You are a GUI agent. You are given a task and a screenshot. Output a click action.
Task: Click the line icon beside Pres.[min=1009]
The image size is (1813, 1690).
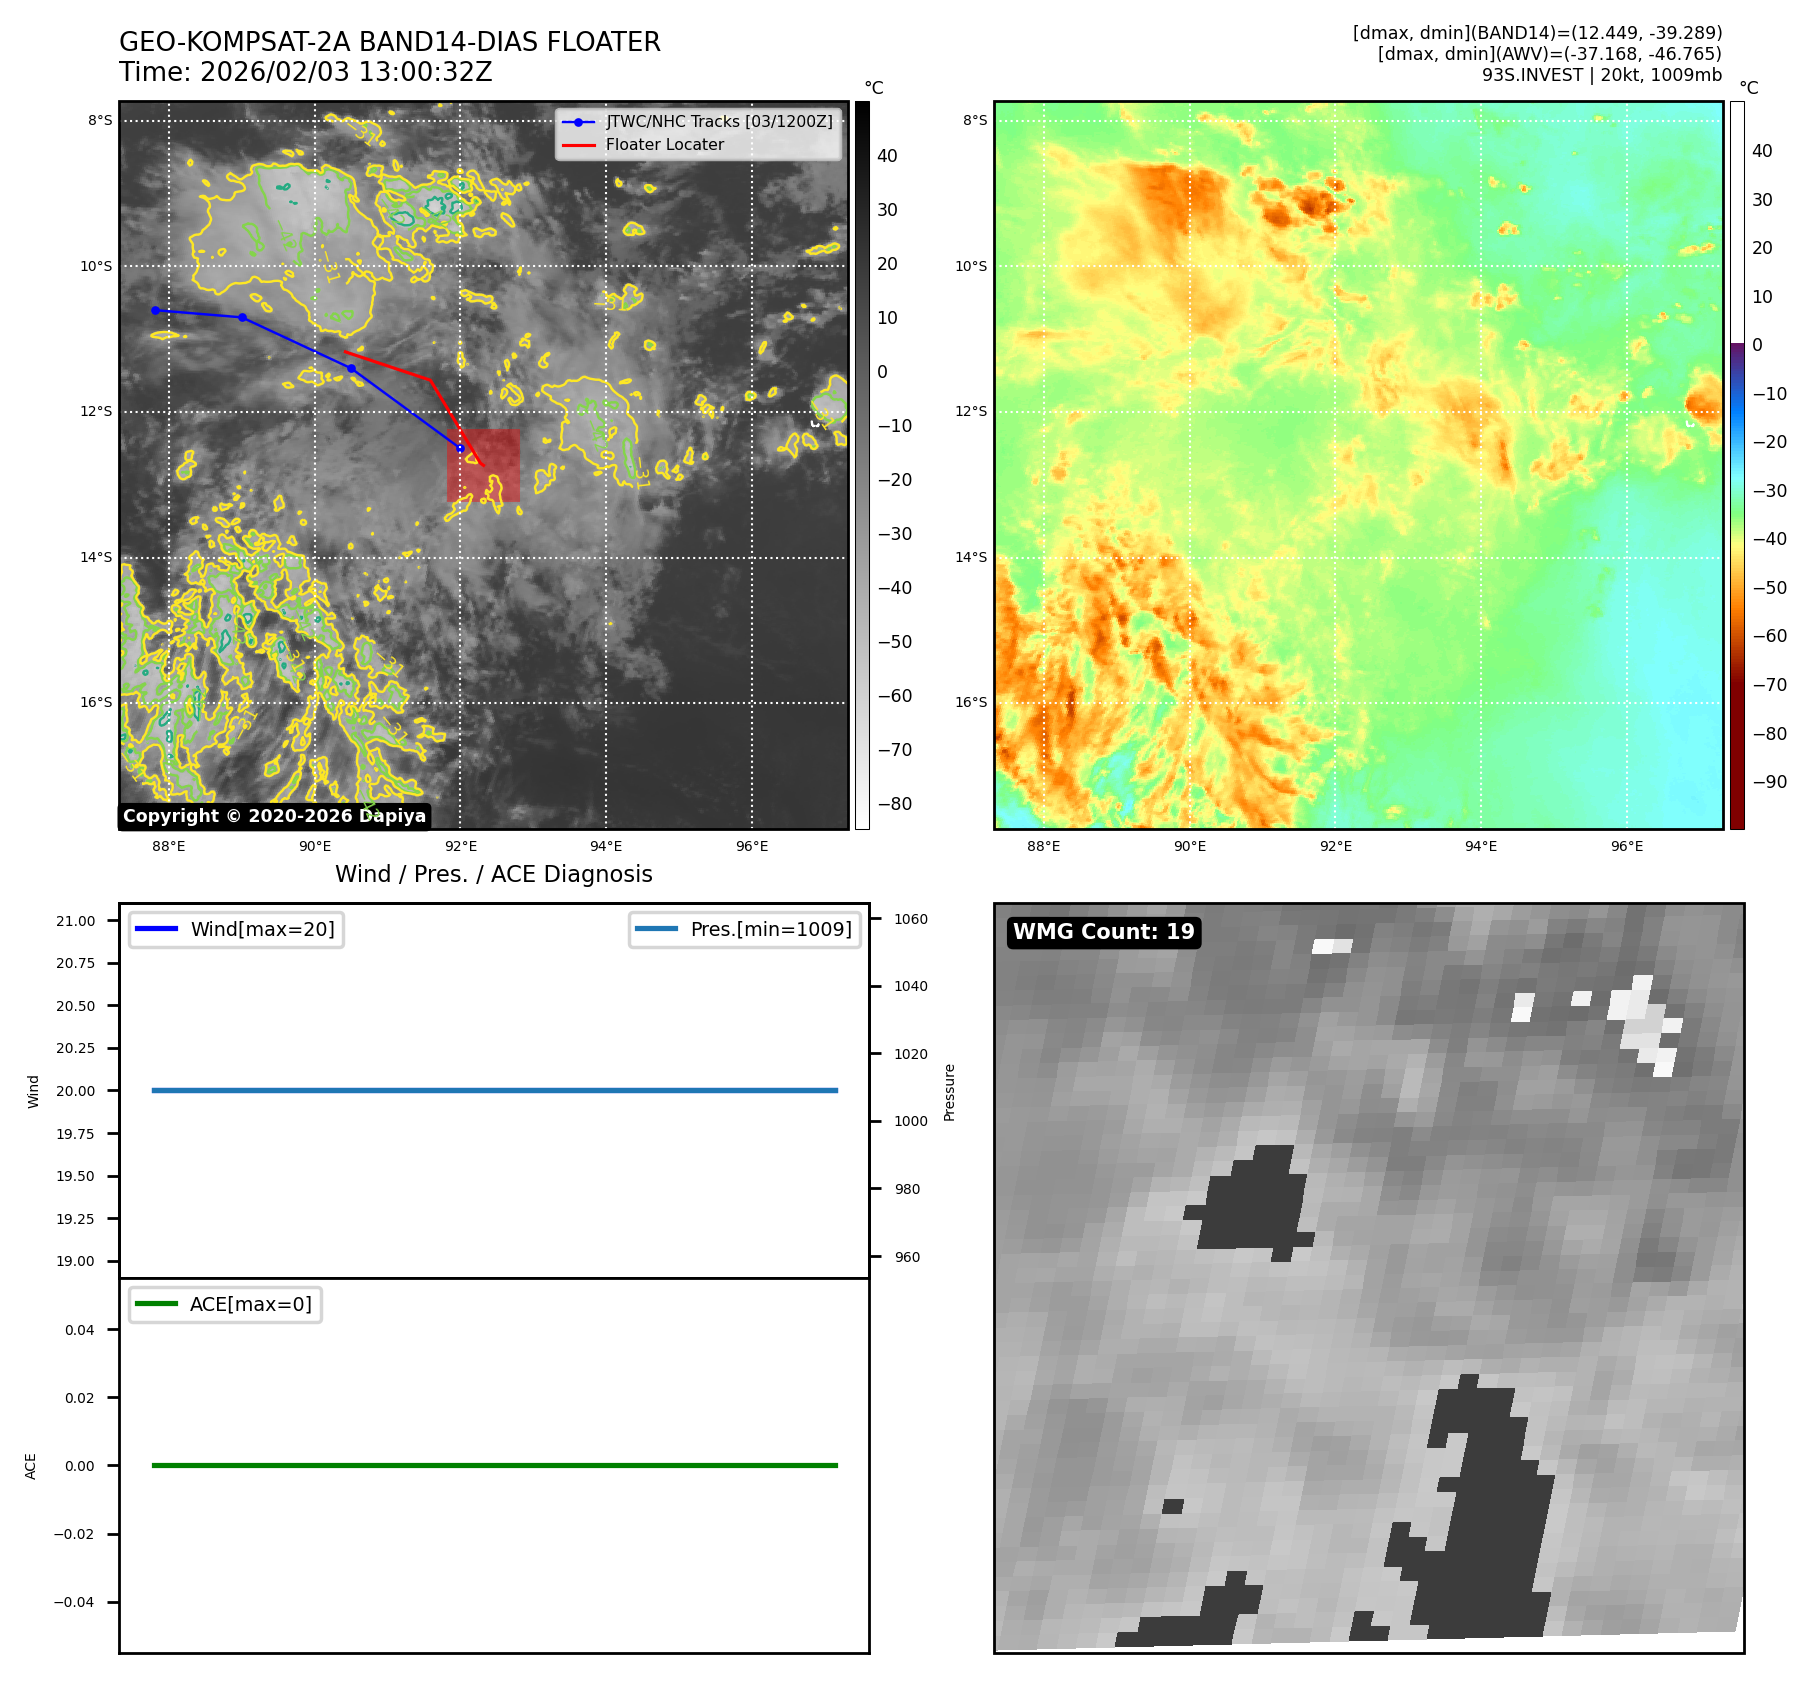click(x=656, y=929)
